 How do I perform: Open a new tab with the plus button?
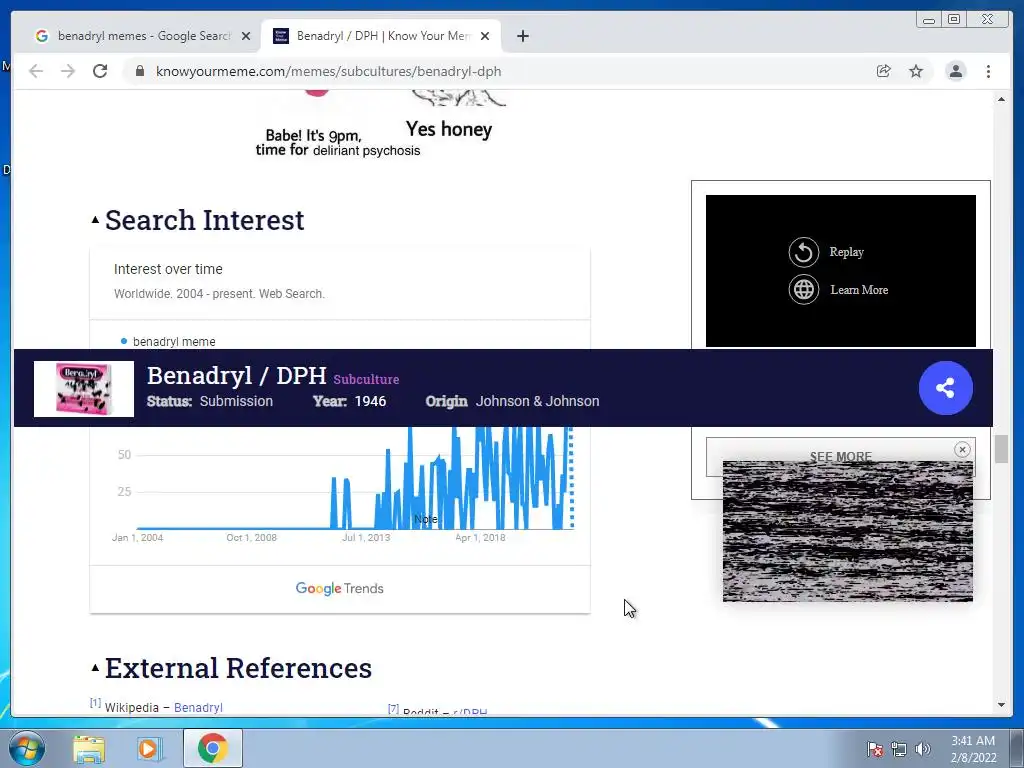pyautogui.click(x=522, y=36)
